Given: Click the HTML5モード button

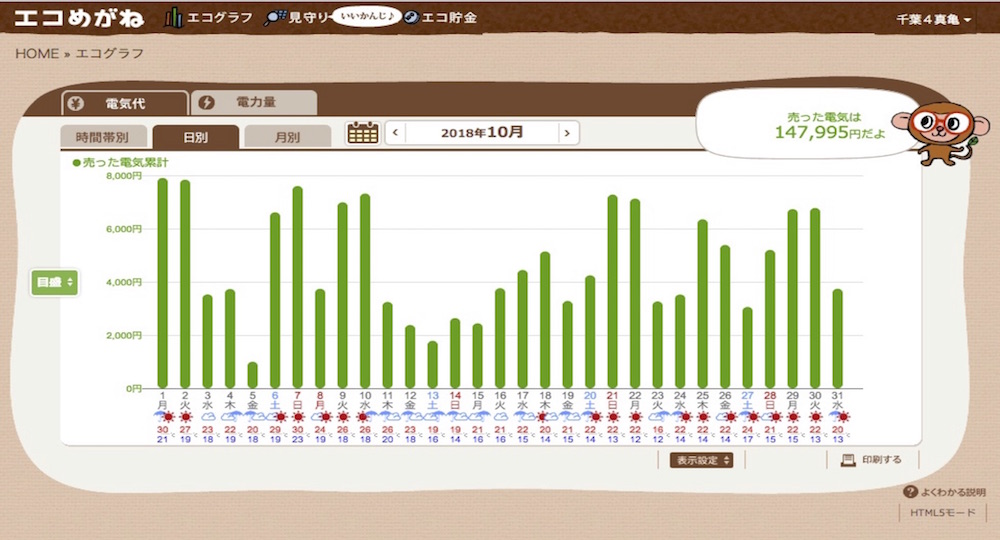Looking at the screenshot, I should coord(942,513).
